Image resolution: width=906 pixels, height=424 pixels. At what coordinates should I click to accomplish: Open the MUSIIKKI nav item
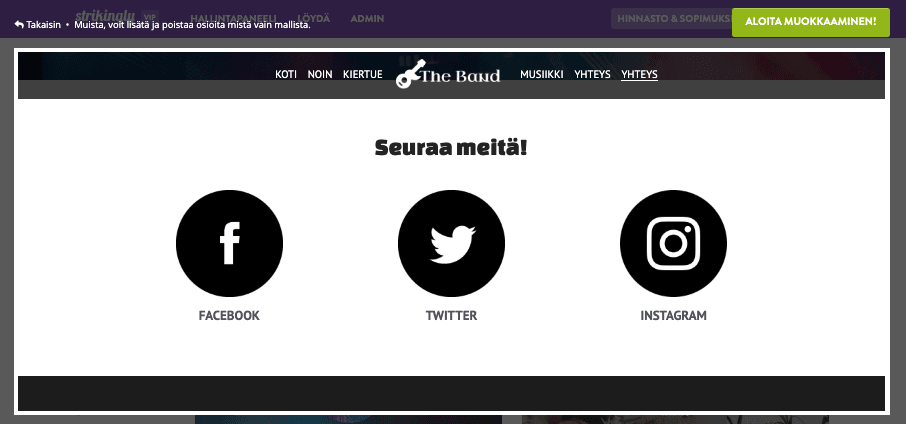coord(541,75)
